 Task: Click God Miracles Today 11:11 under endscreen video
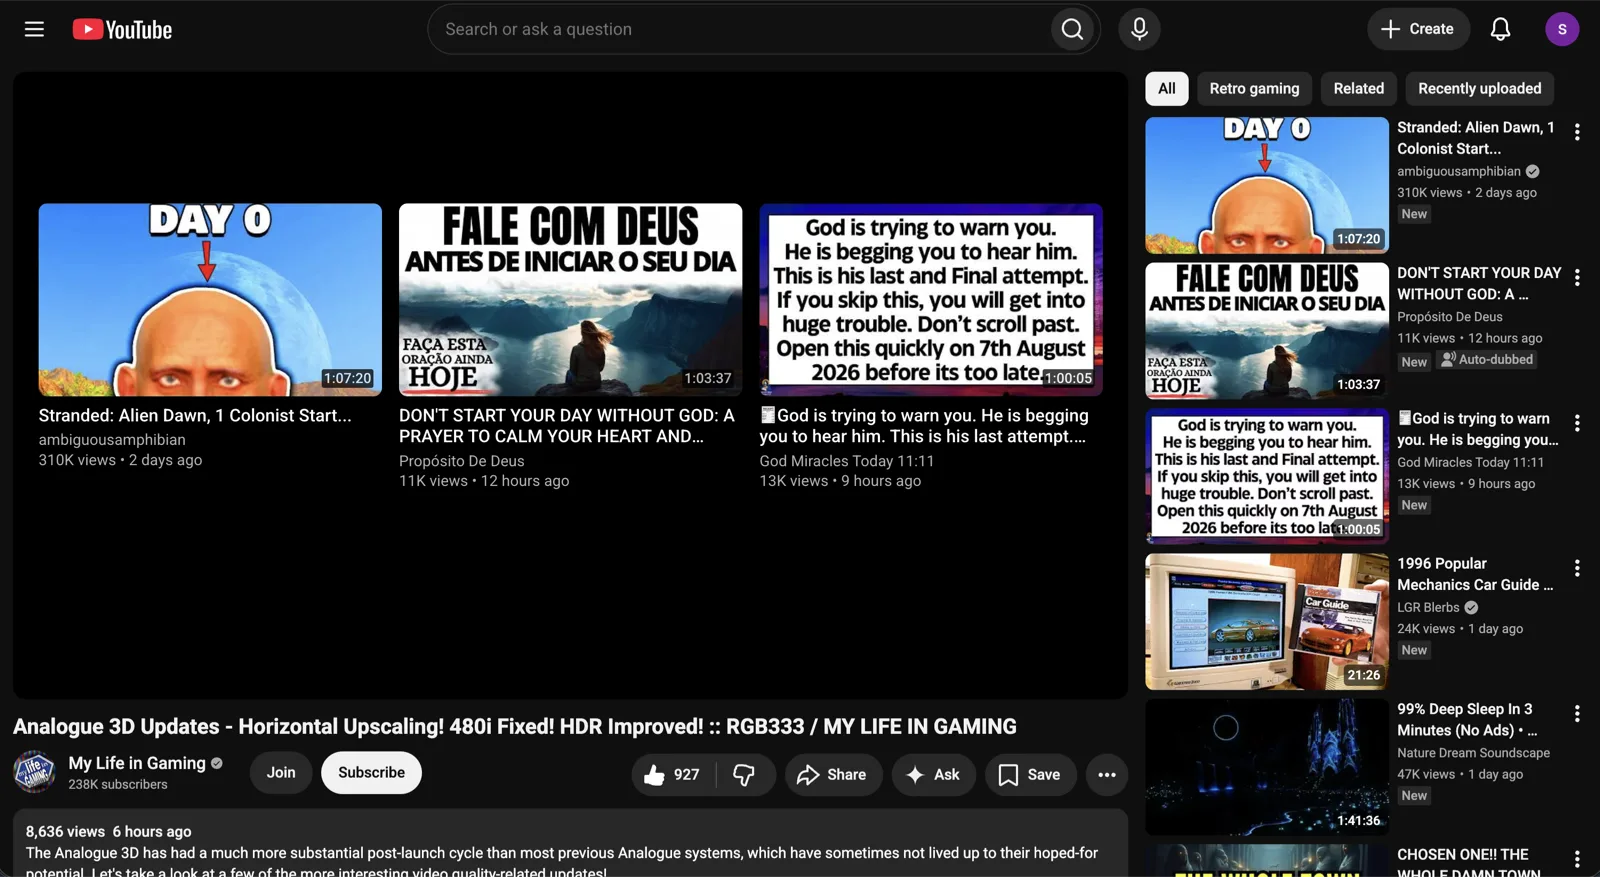coord(846,461)
